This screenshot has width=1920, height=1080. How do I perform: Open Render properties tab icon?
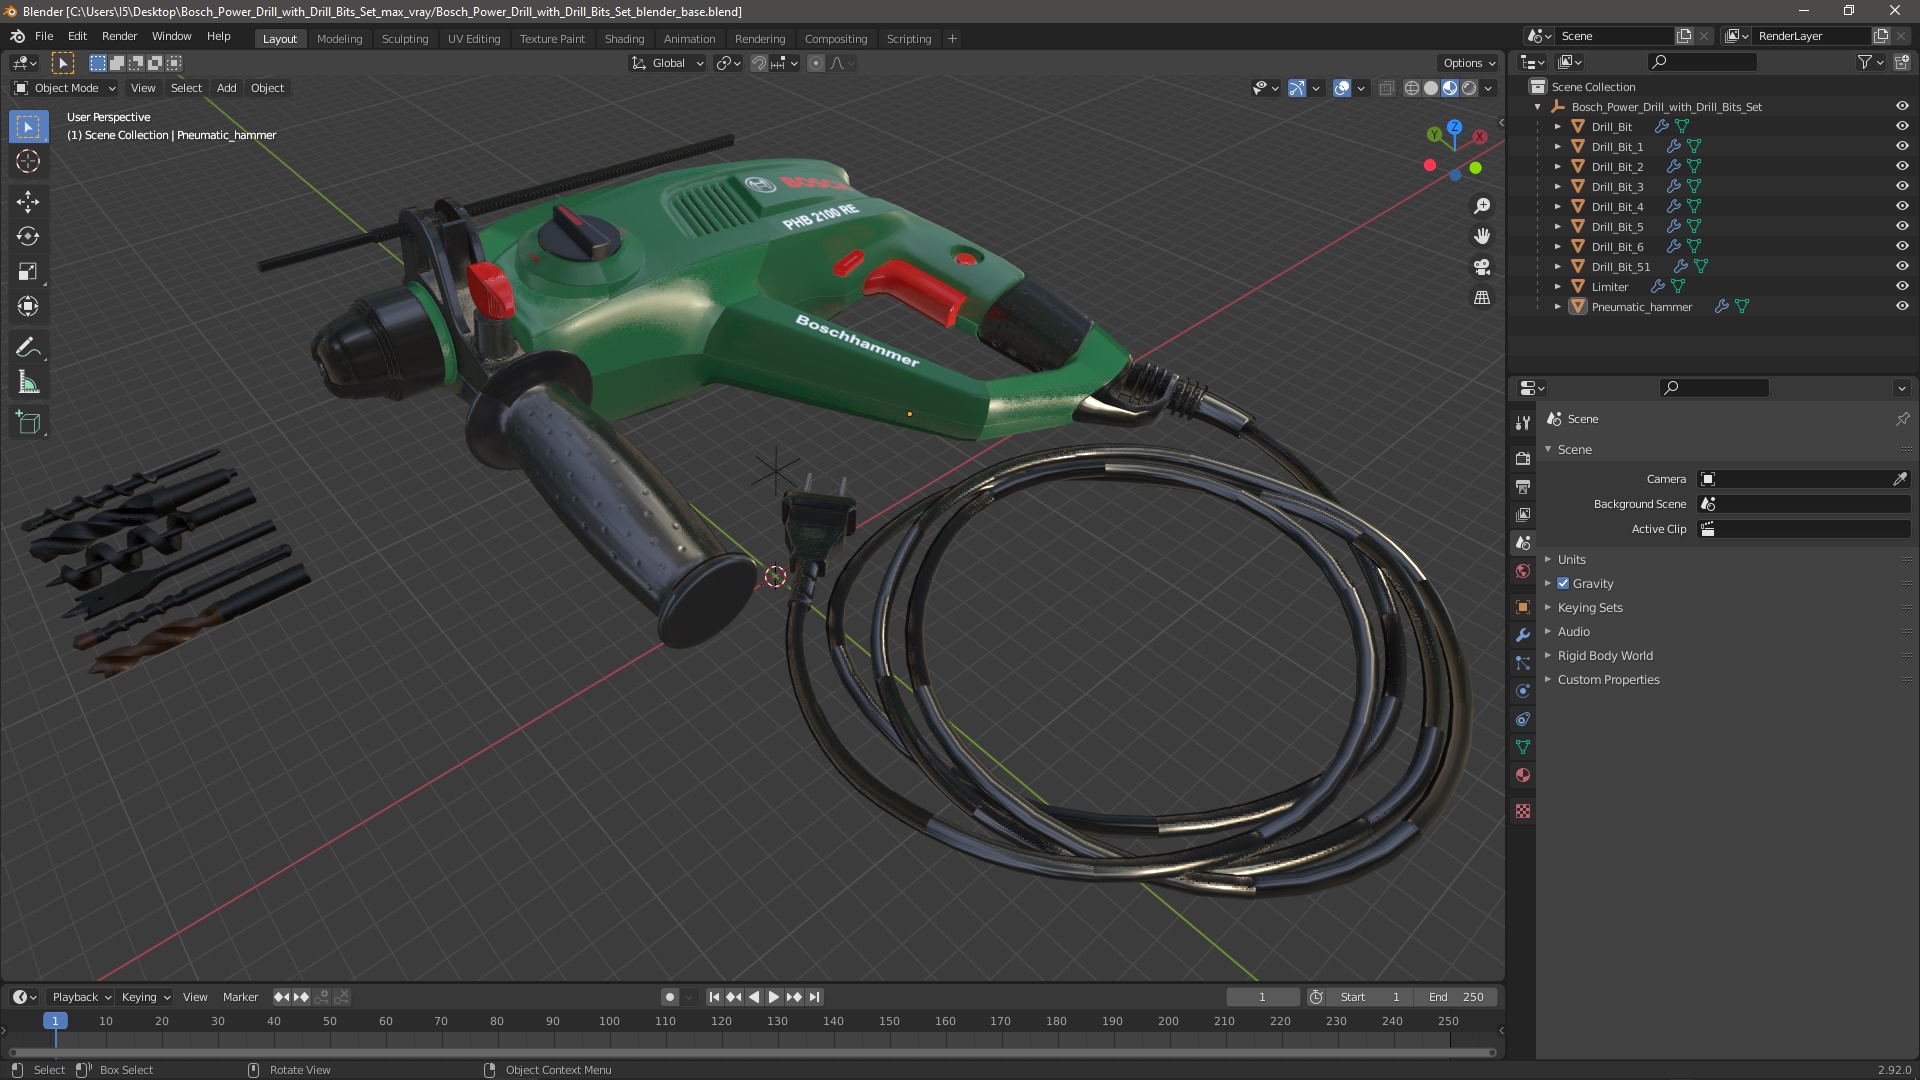(x=1523, y=458)
